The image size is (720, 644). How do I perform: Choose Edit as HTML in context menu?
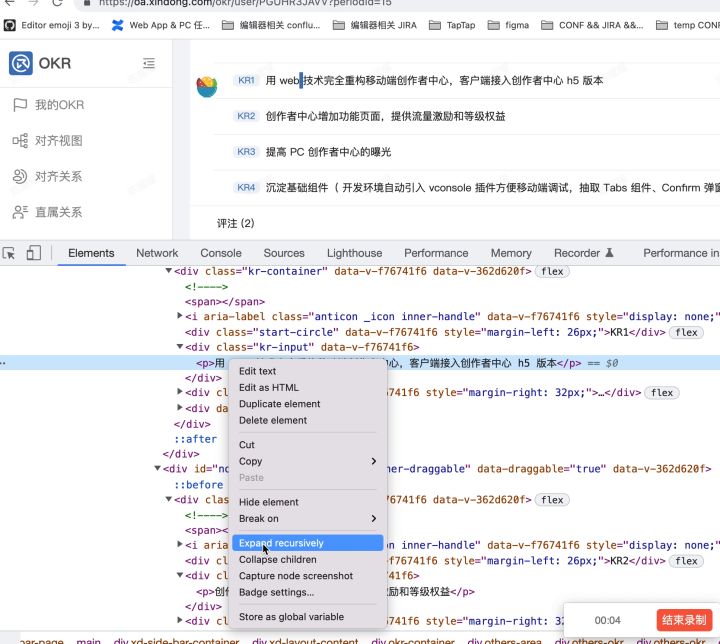308,388
